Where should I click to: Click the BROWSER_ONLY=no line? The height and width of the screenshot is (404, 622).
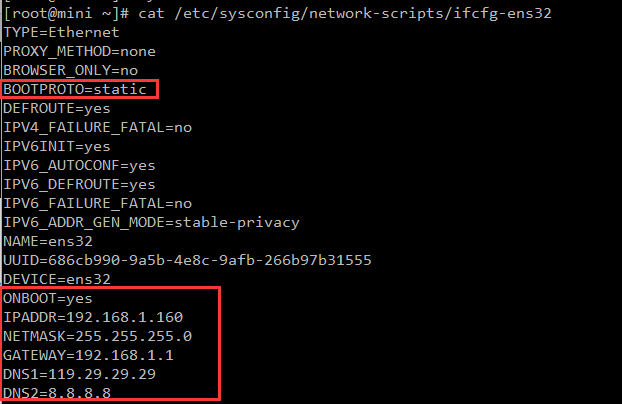point(71,70)
